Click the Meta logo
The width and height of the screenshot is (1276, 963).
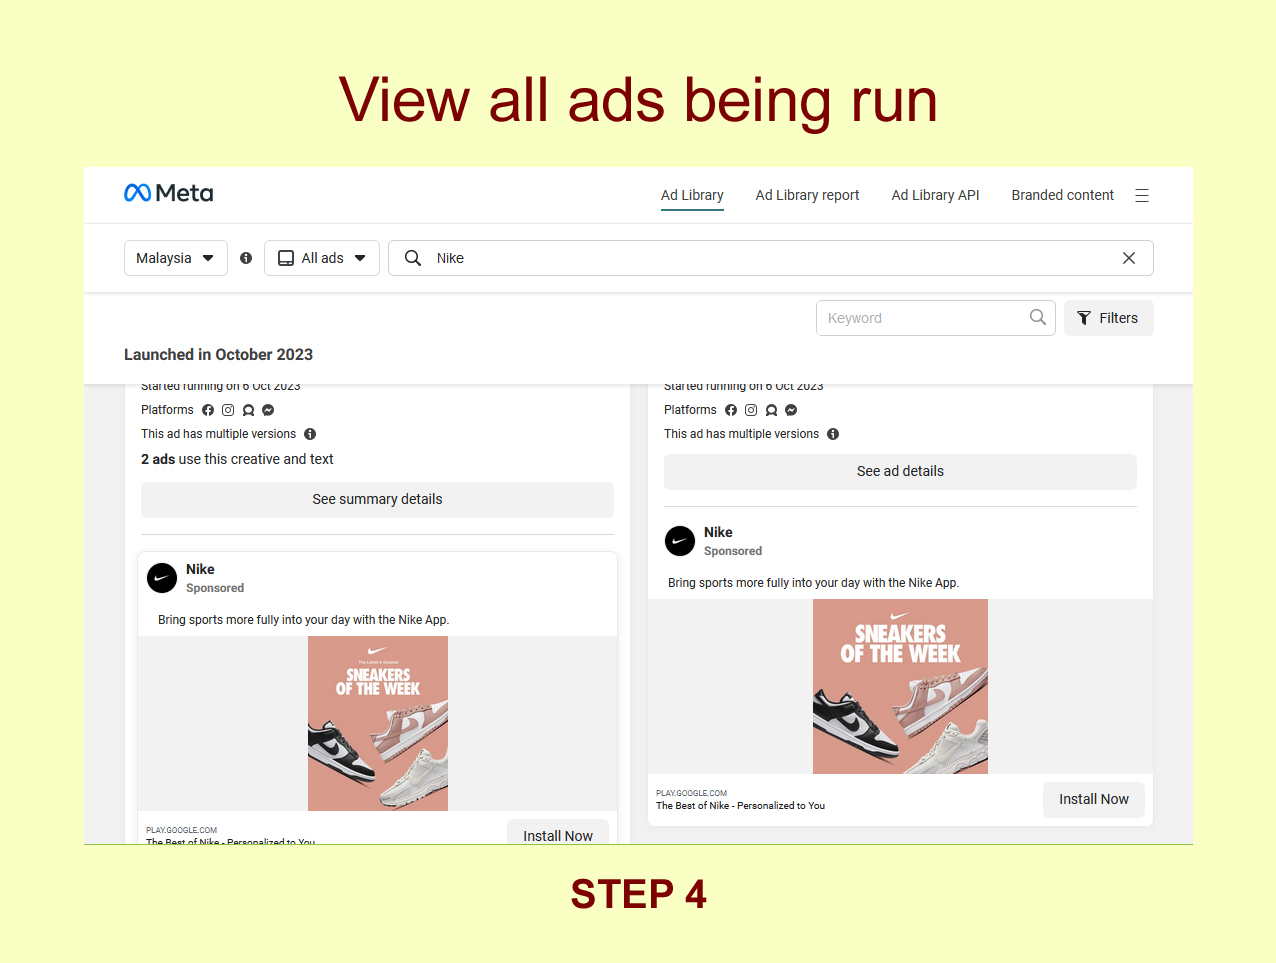[168, 193]
